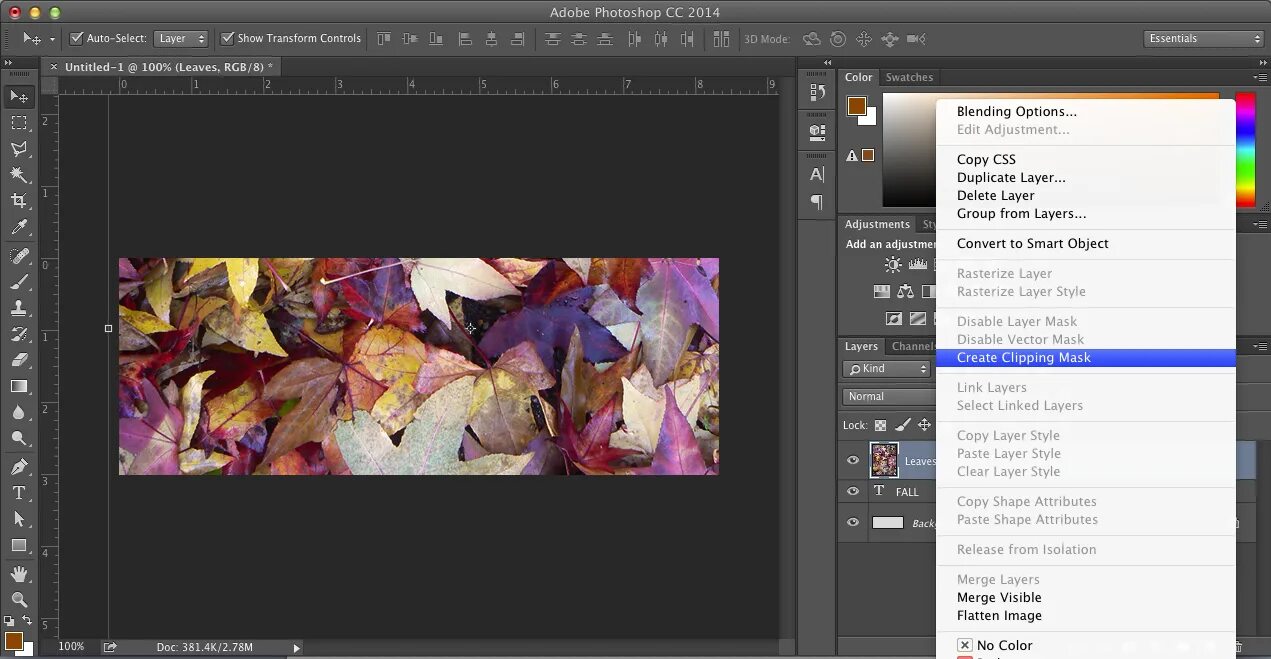This screenshot has width=1271, height=659.
Task: Open the Auto-Select Layer dropdown
Action: pyautogui.click(x=181, y=39)
